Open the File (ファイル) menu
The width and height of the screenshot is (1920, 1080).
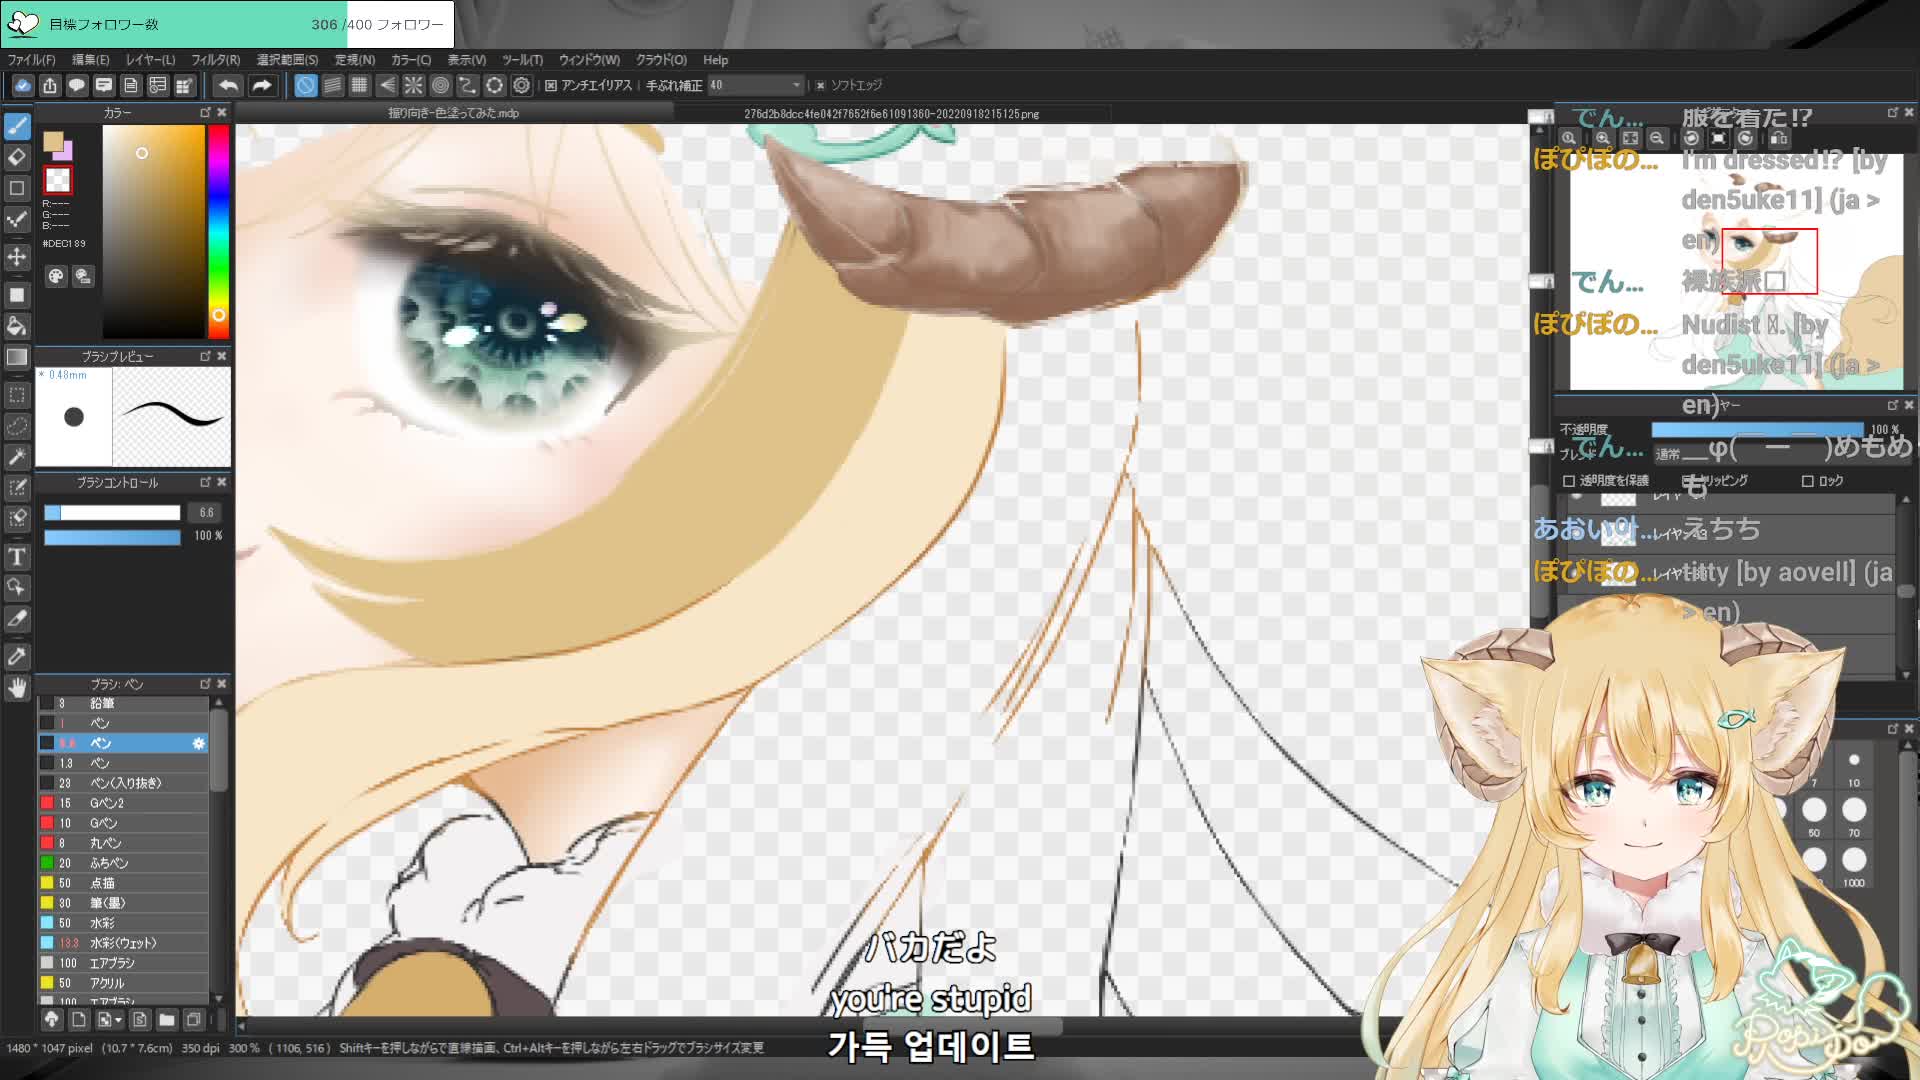point(31,60)
